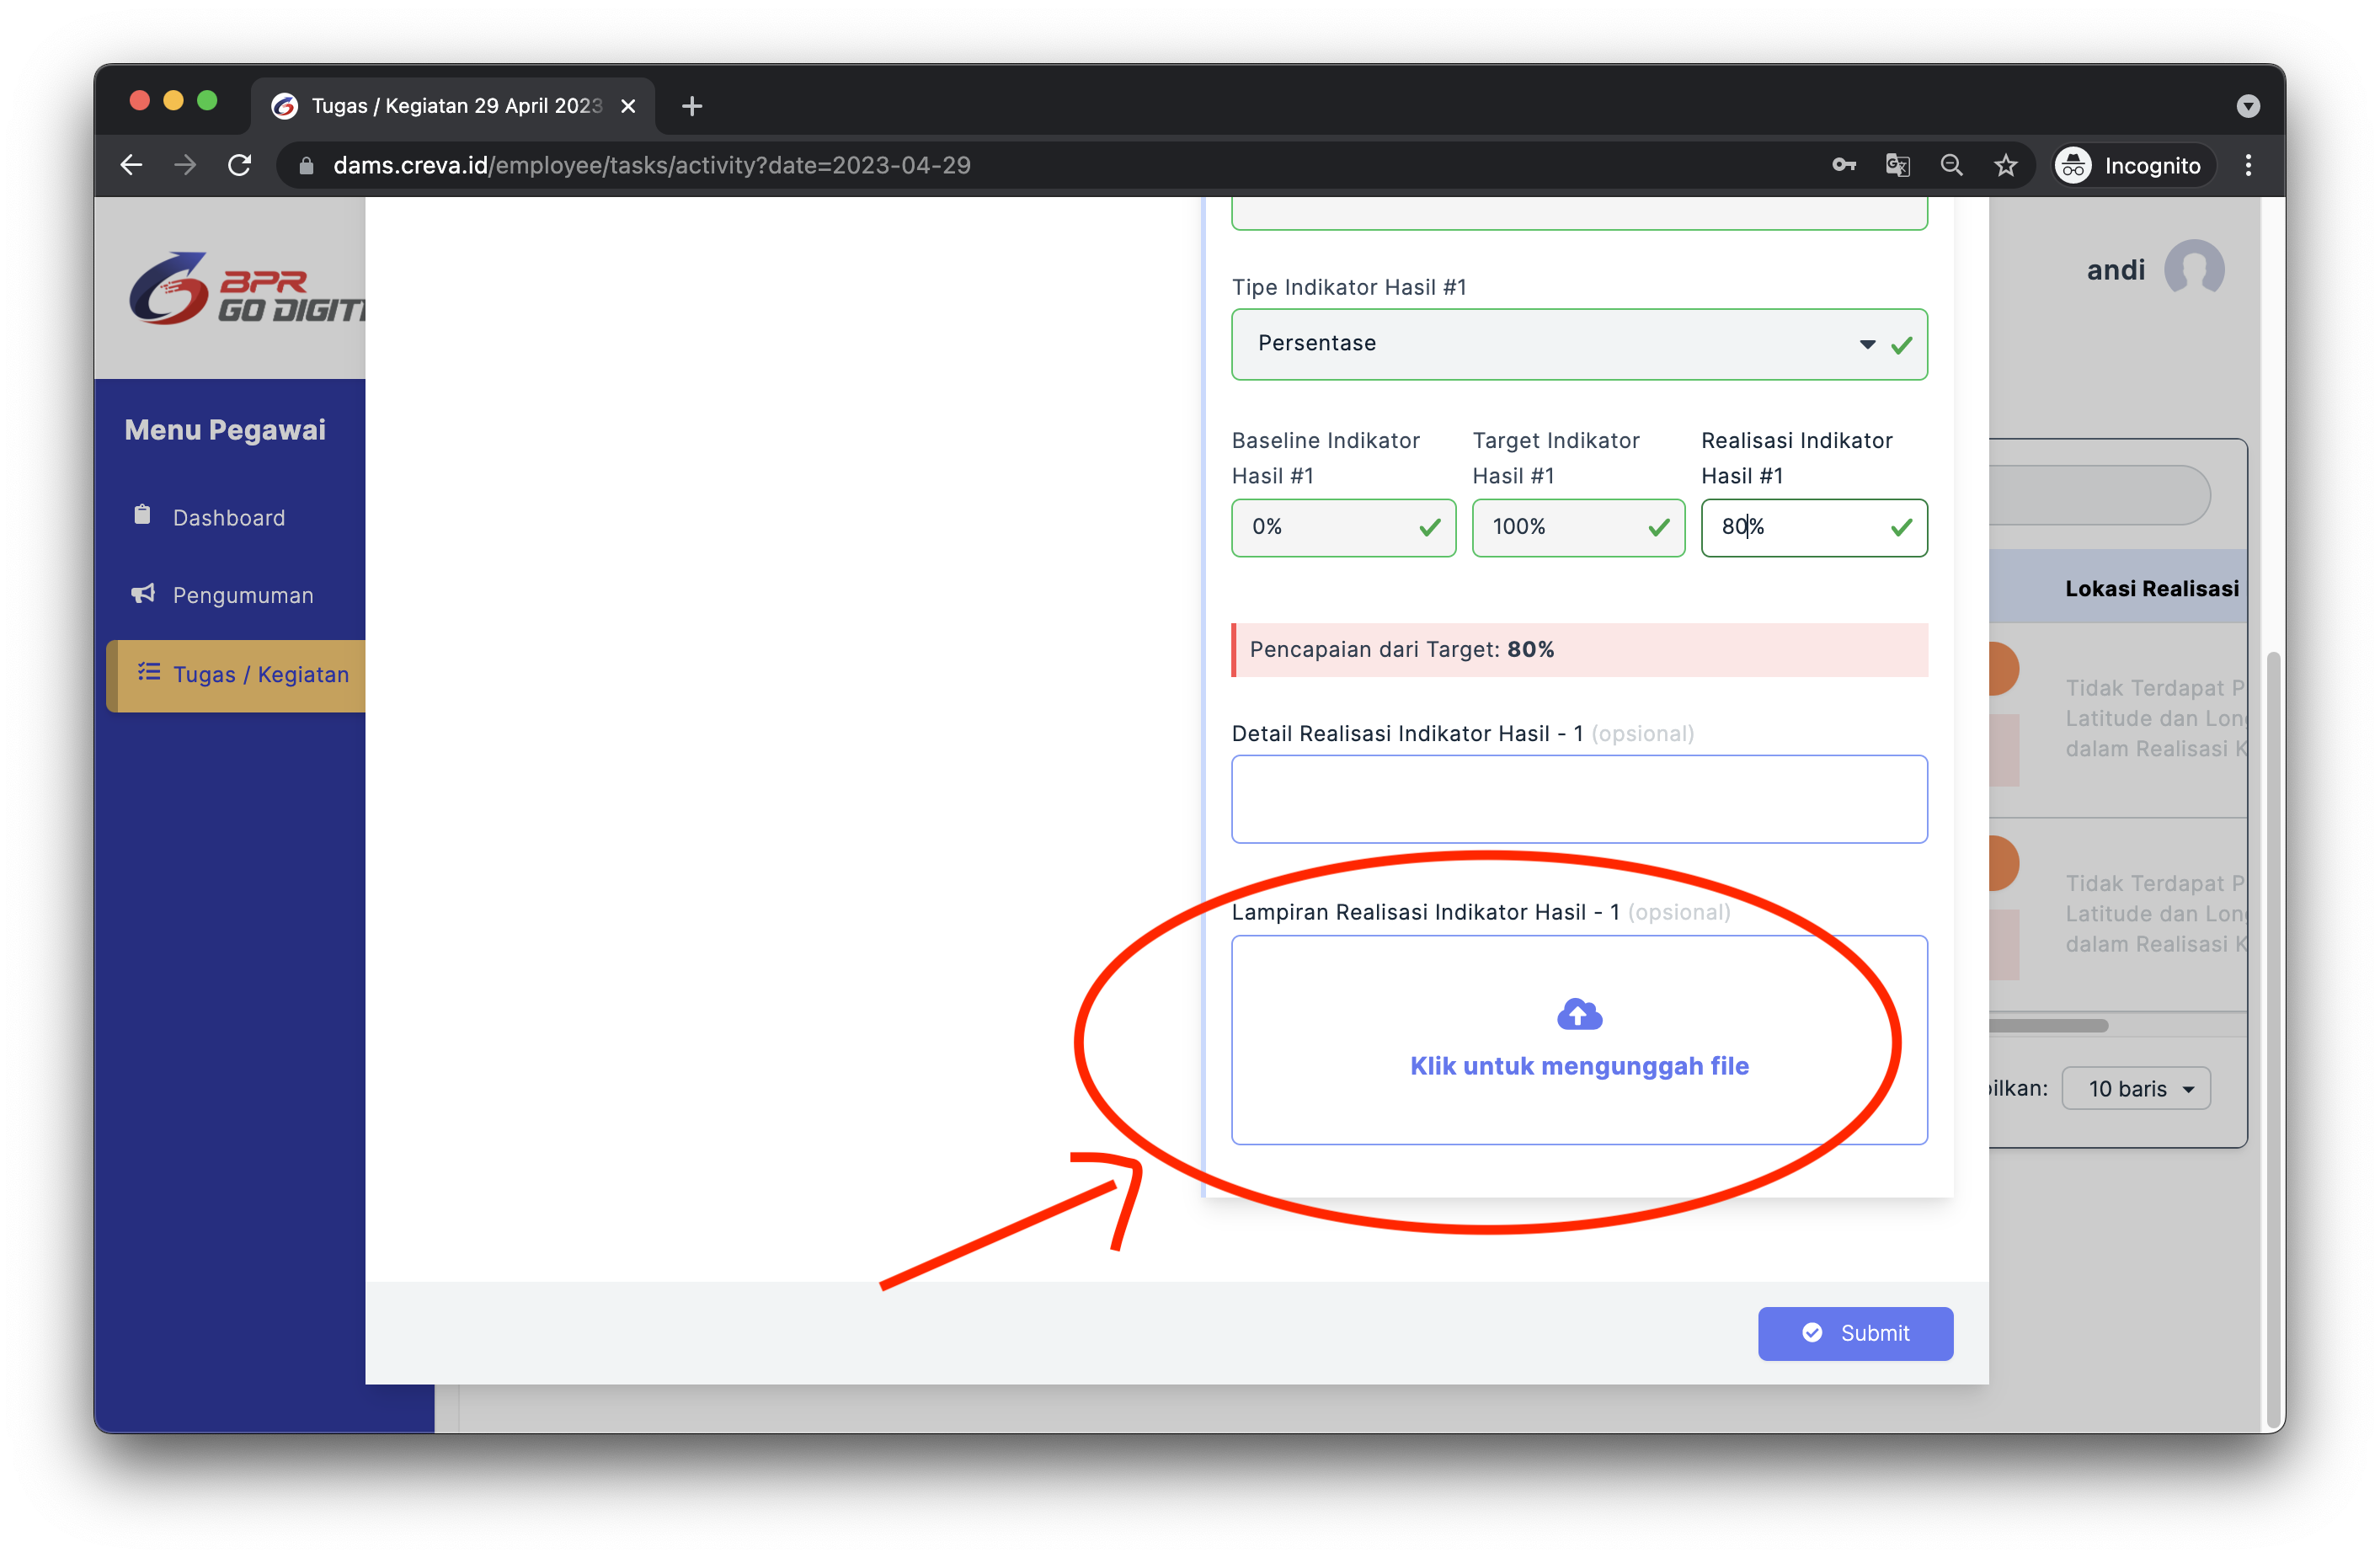Image resolution: width=2380 pixels, height=1558 pixels.
Task: Click the site lock icon
Action: (306, 165)
